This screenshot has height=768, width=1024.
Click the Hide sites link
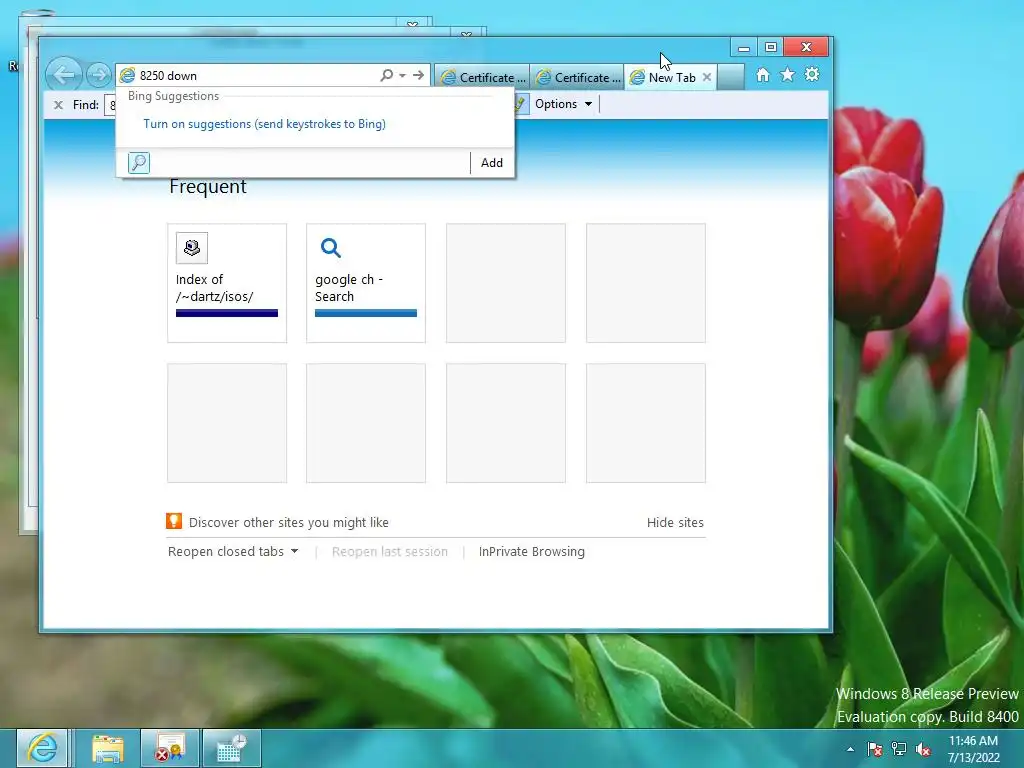point(675,522)
